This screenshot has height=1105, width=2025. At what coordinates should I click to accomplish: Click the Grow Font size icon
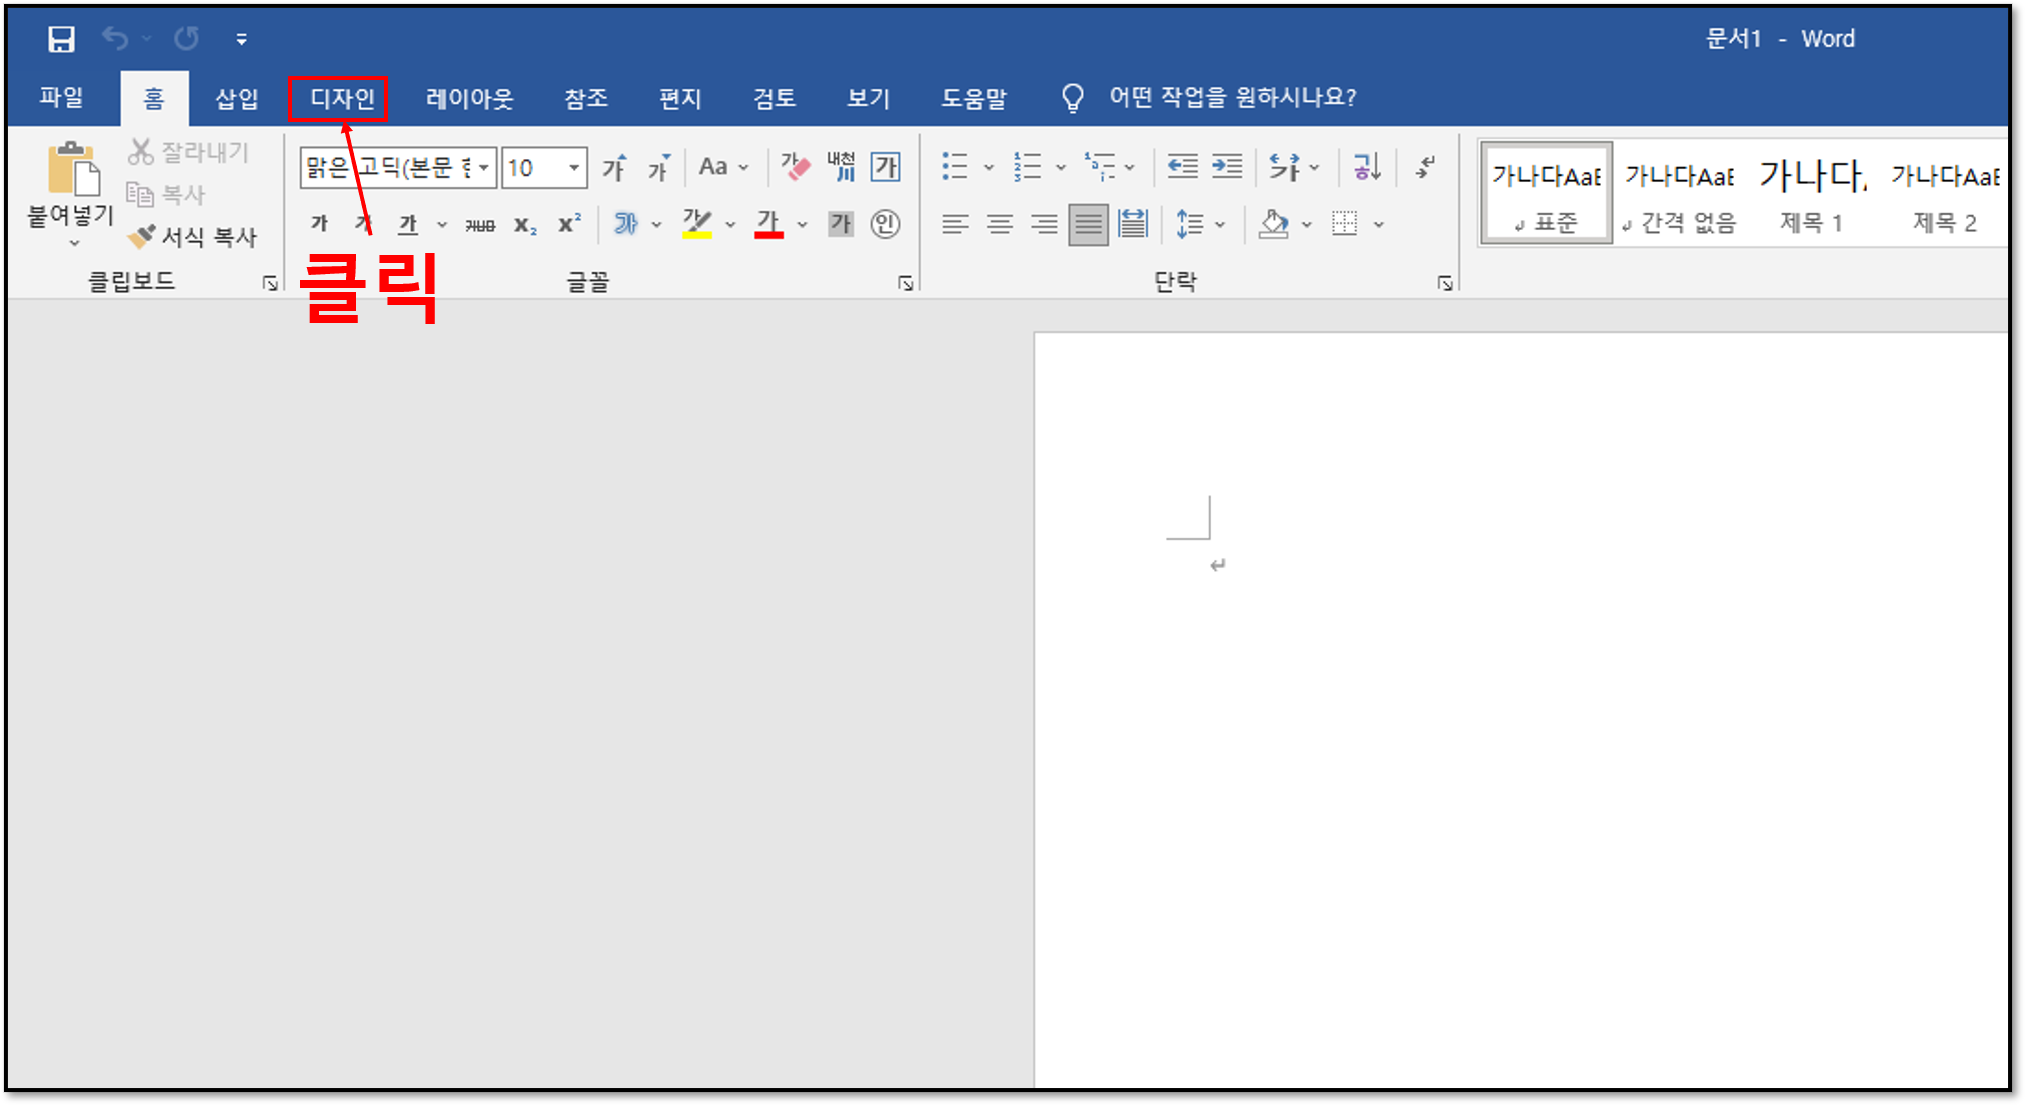pyautogui.click(x=614, y=168)
